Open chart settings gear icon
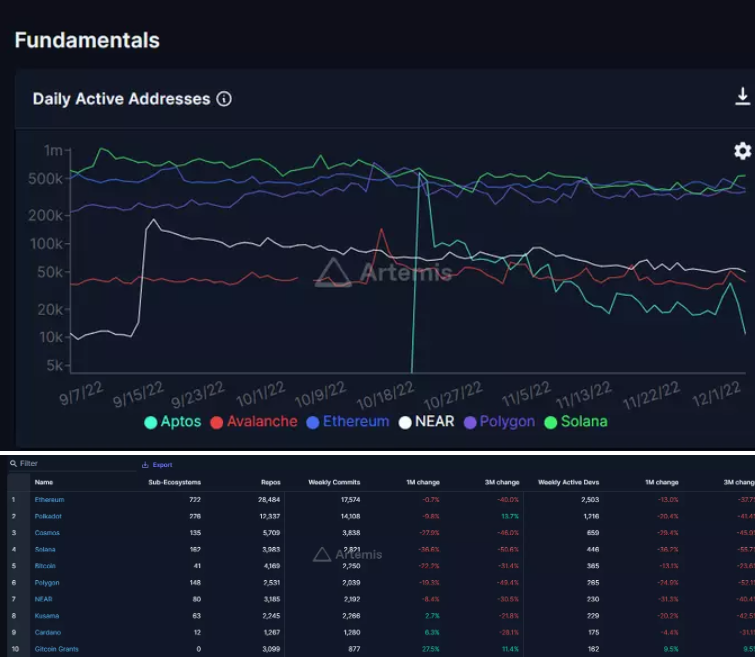 point(742,151)
